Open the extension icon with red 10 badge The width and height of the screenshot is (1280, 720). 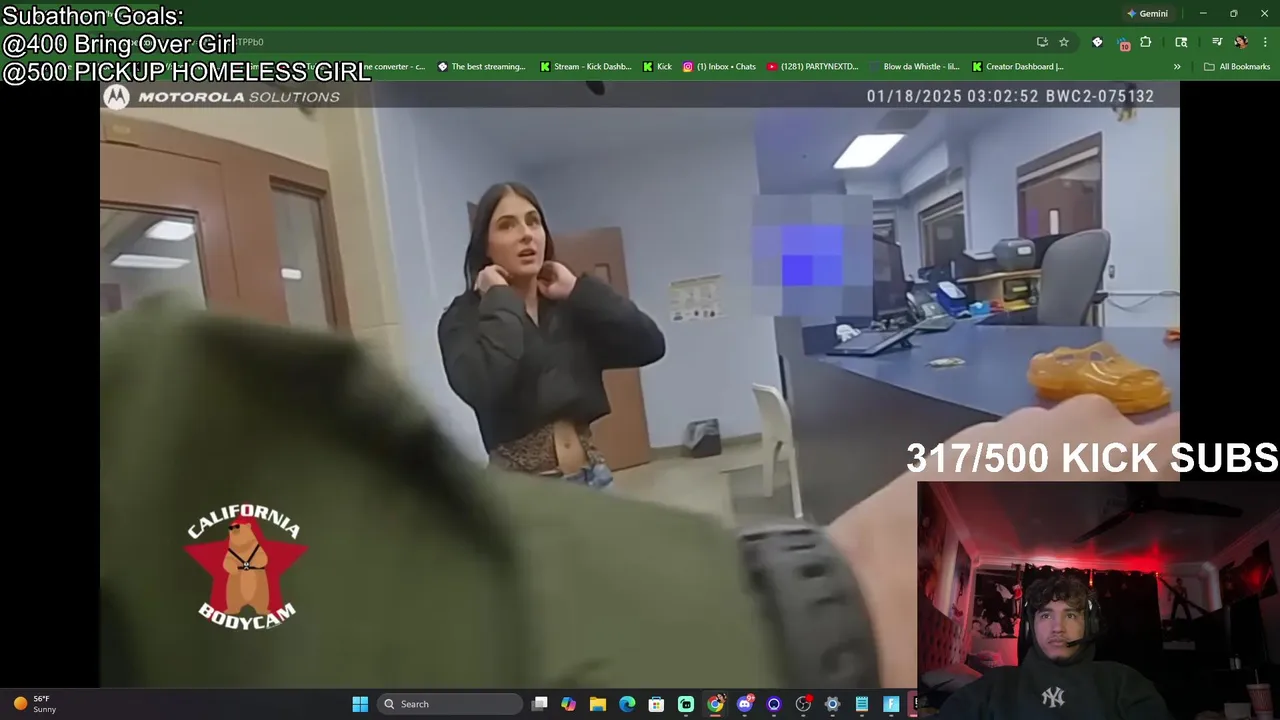click(x=1123, y=42)
